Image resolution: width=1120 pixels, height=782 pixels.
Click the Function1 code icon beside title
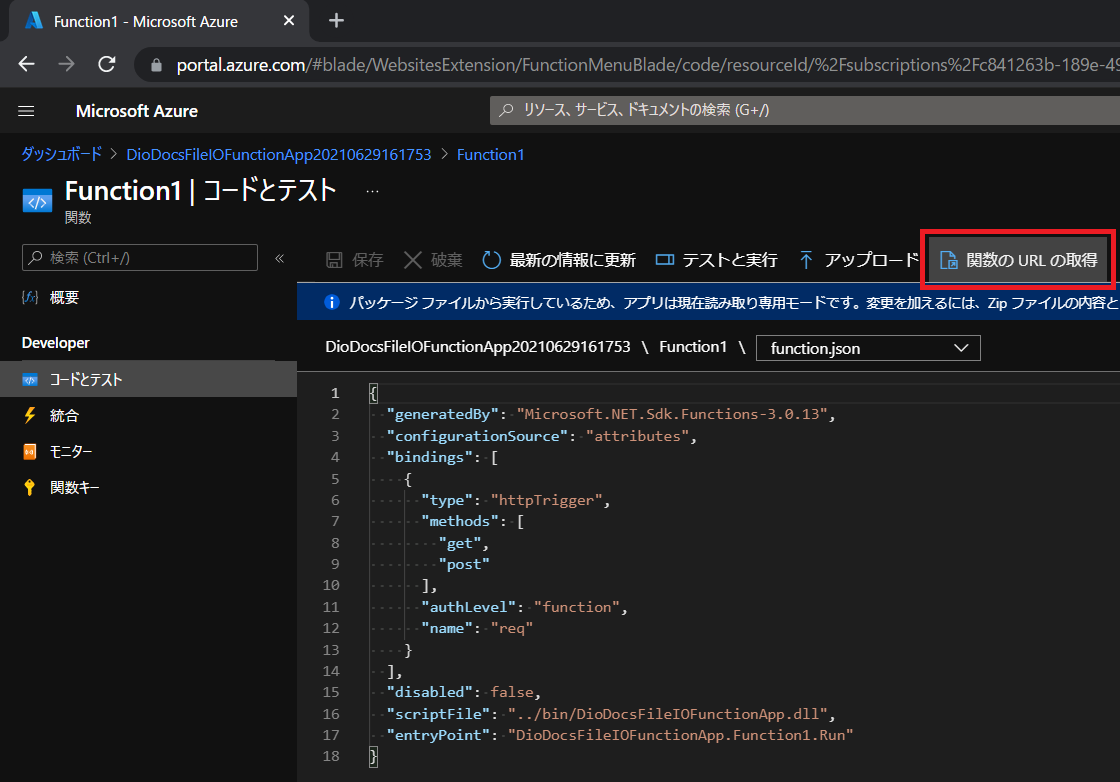tap(37, 201)
